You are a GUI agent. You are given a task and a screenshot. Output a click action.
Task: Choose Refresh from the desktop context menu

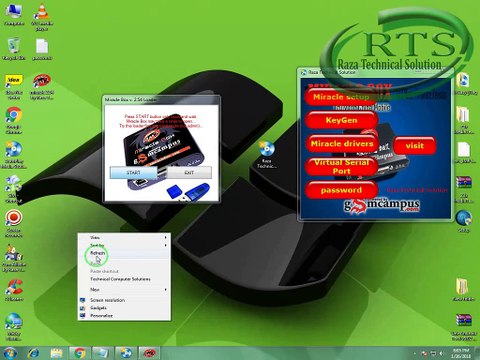pos(124,253)
